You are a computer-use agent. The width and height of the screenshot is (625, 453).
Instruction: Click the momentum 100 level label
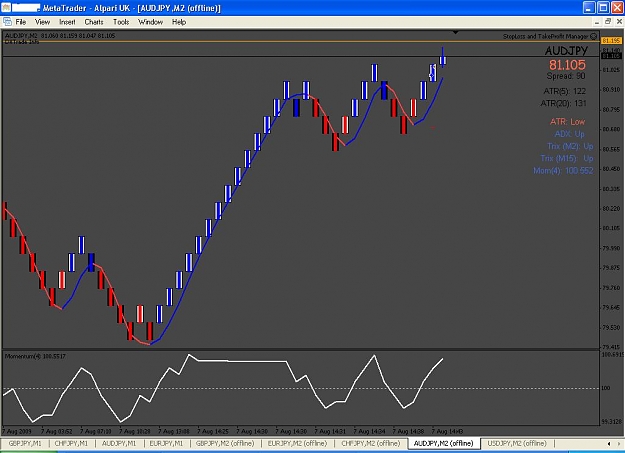pyautogui.click(x=606, y=388)
